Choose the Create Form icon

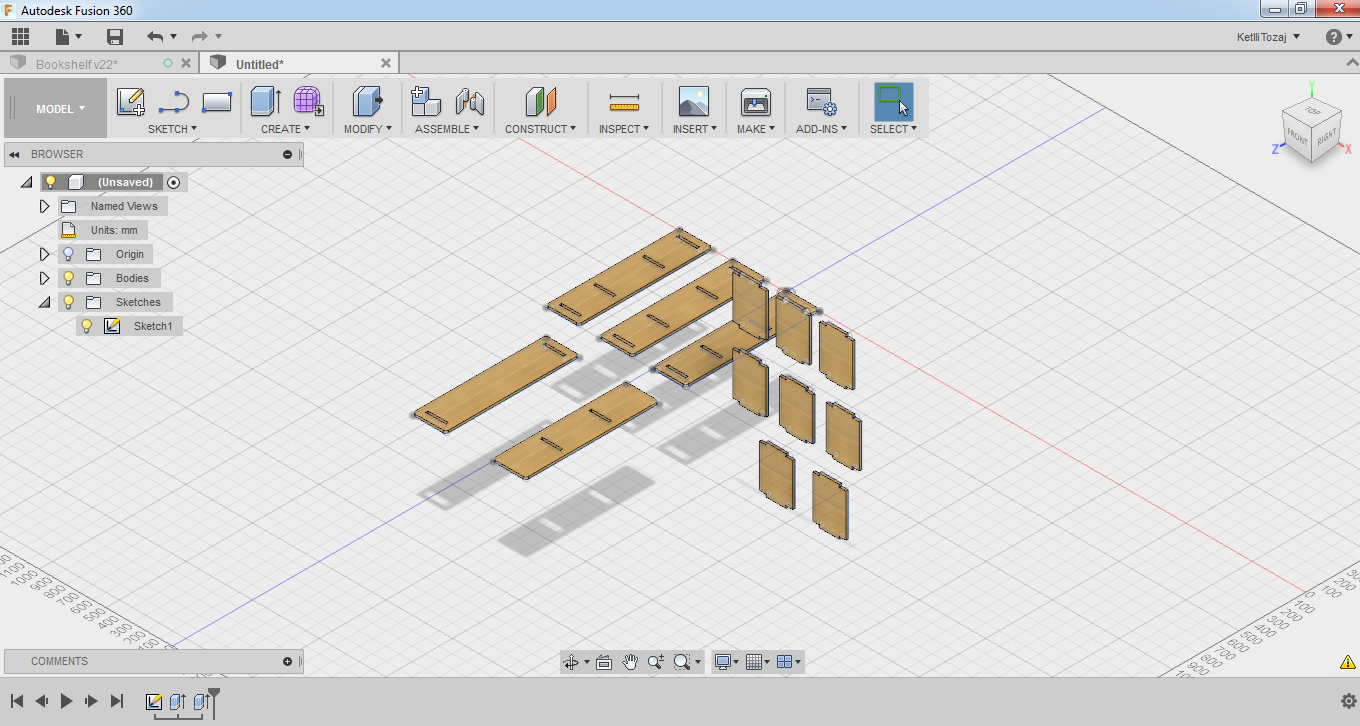308,101
